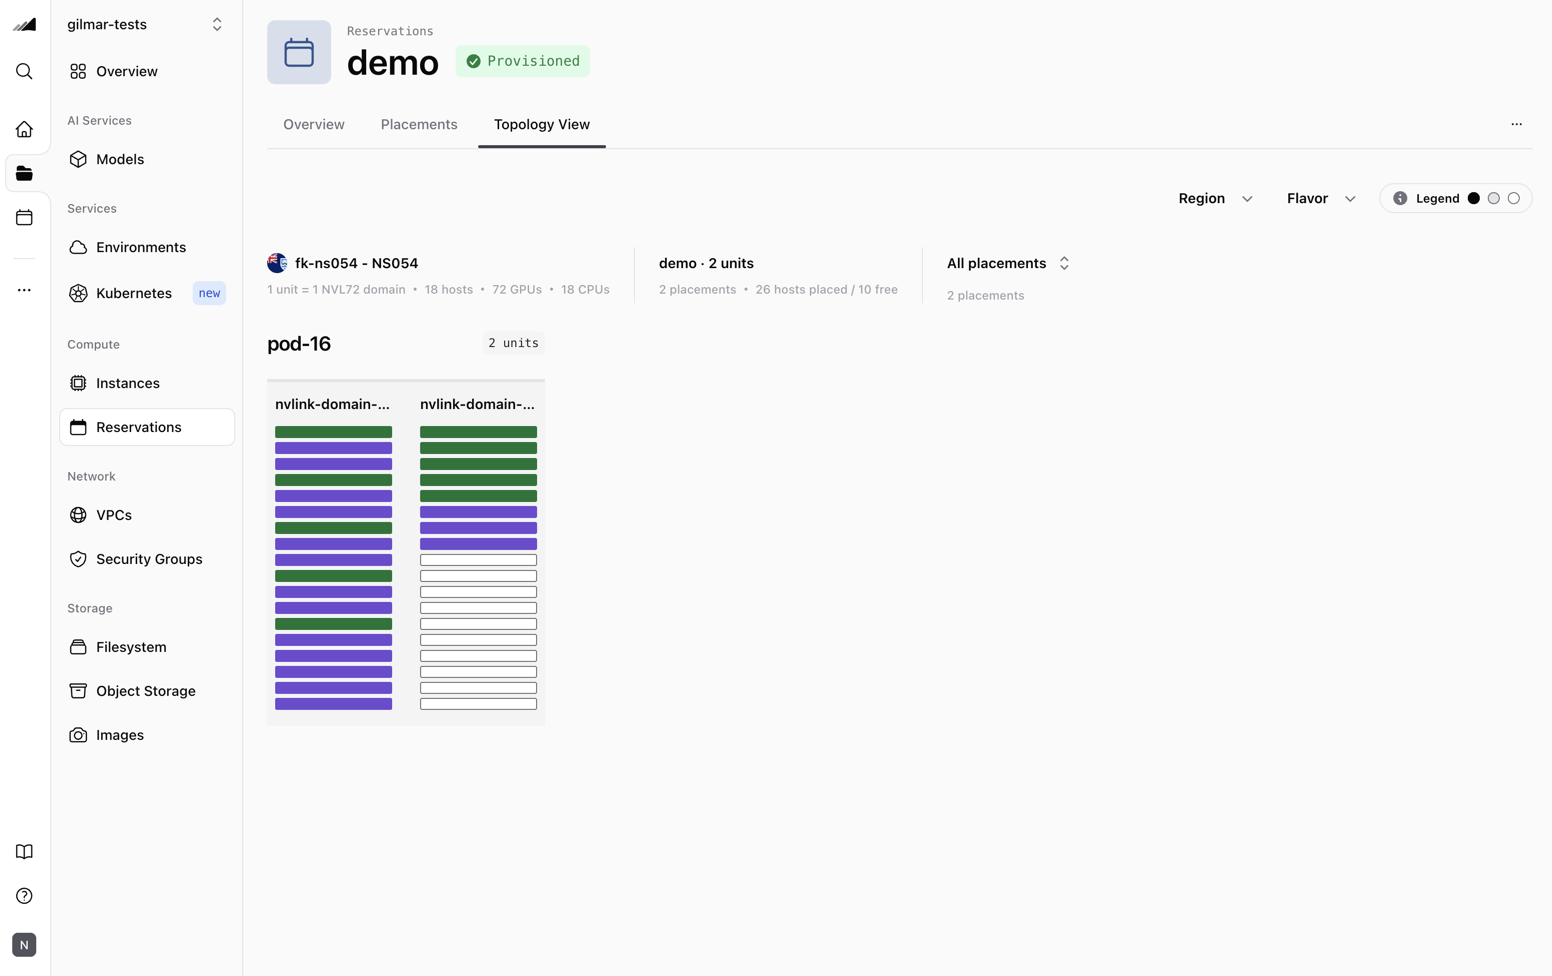The height and width of the screenshot is (976, 1552).
Task: Click the Models cube icon
Action: coord(78,160)
